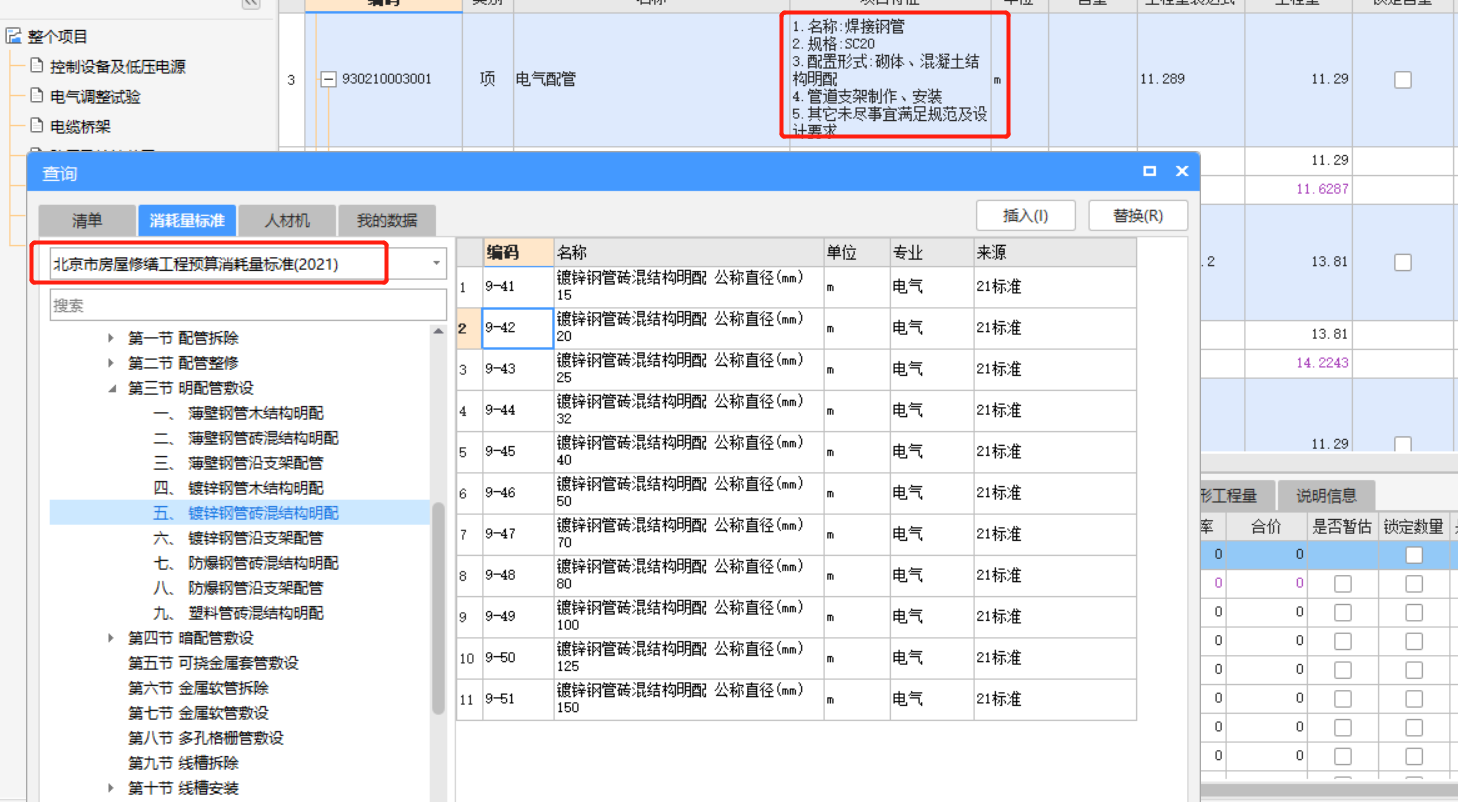Select code cell 9-50
The height and width of the screenshot is (802, 1458).
(x=518, y=658)
